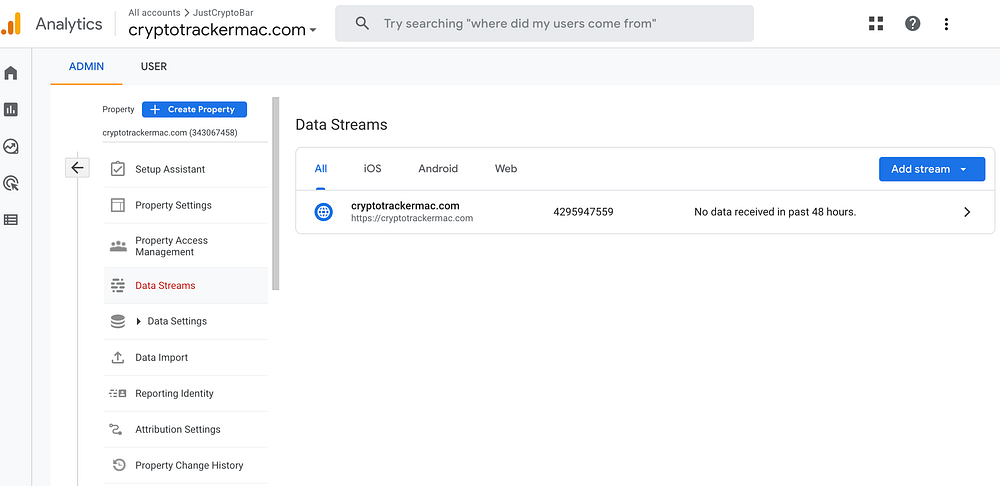Open the three-dot more options menu
Viewport: 1000px width, 486px height.
click(947, 24)
